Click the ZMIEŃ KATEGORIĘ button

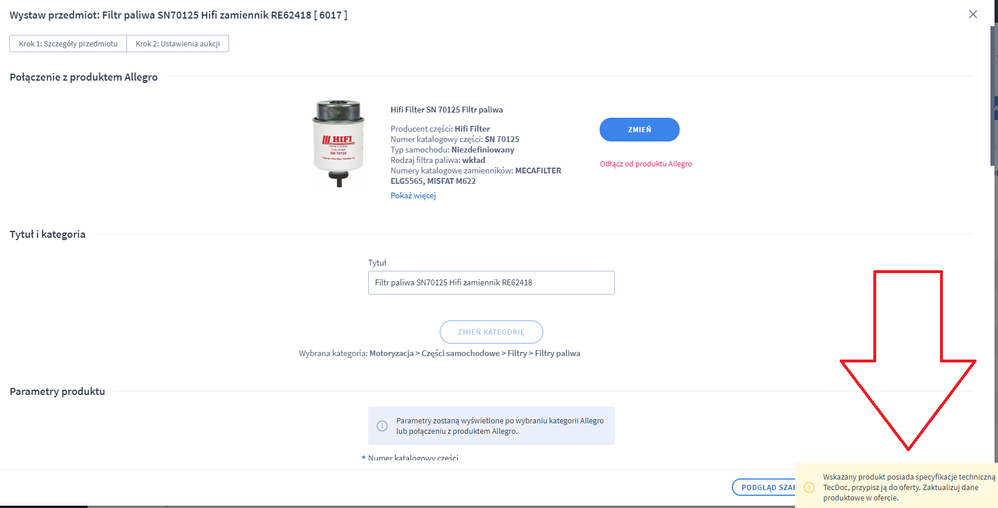click(491, 332)
